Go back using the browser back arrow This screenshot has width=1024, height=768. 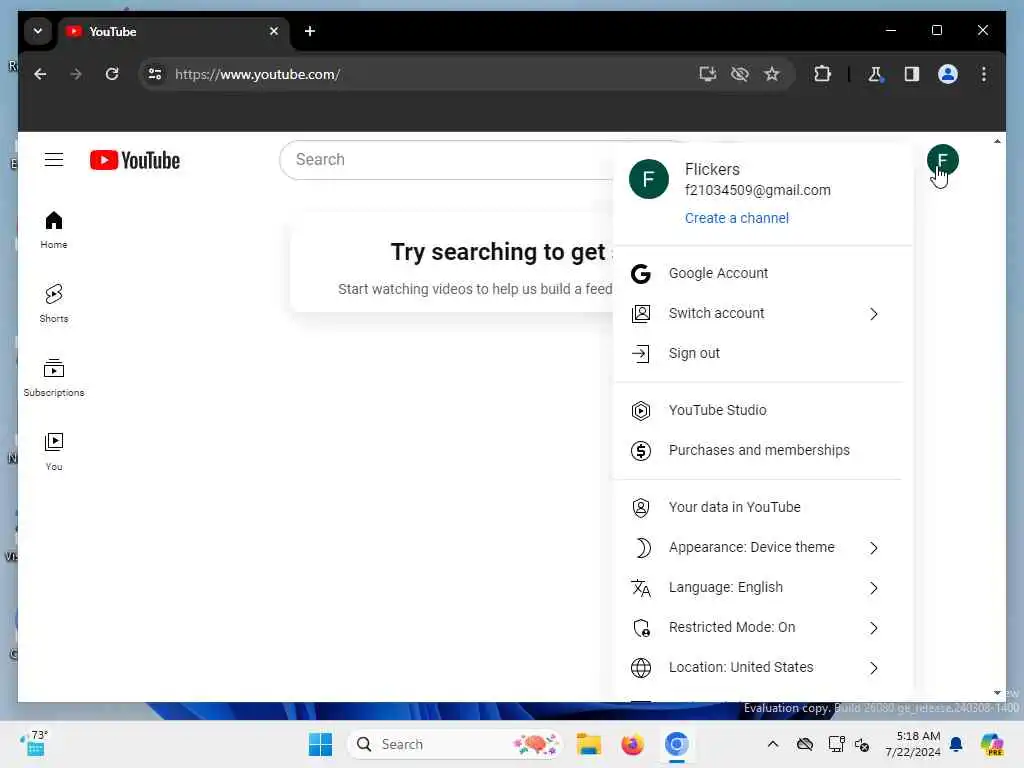(40, 74)
